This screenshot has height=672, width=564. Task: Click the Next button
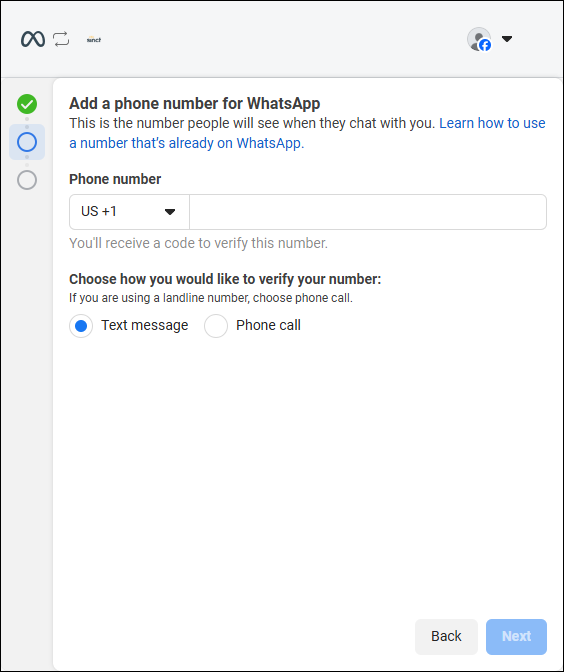(516, 636)
